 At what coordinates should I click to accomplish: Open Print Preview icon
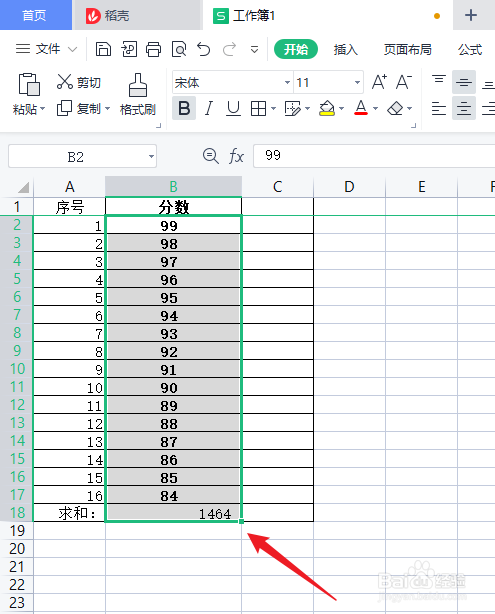pos(179,50)
